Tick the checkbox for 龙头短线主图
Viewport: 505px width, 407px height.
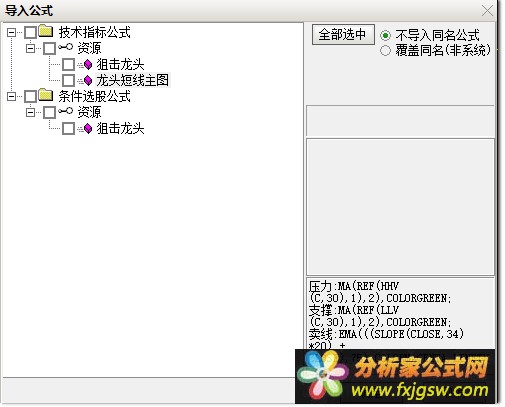coord(68,80)
